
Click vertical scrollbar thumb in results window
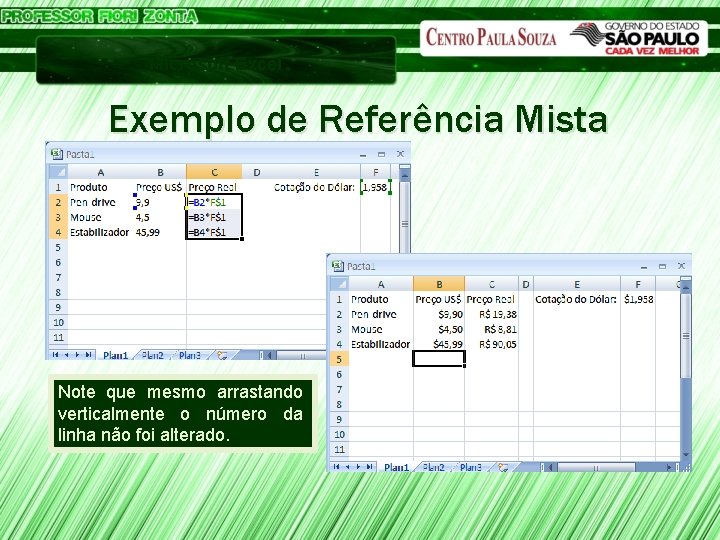(686, 336)
